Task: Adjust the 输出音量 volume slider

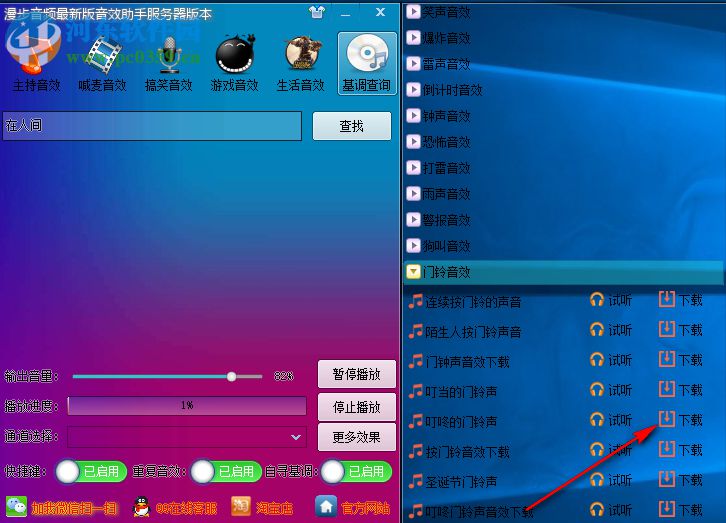Action: pyautogui.click(x=167, y=376)
